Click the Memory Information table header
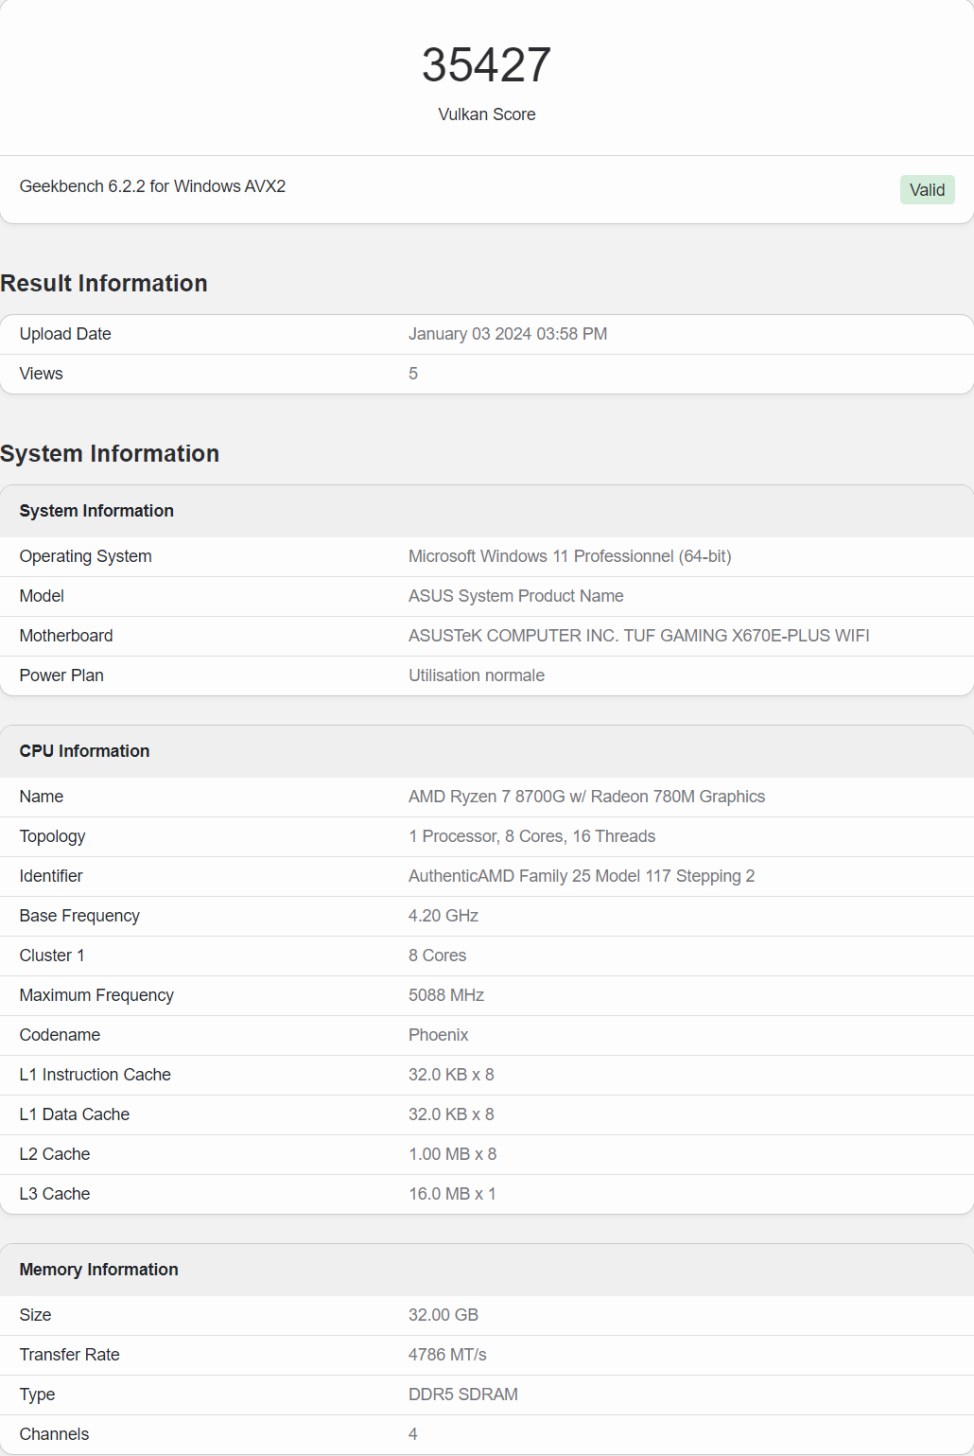The height and width of the screenshot is (1456, 974). pyautogui.click(x=98, y=1270)
